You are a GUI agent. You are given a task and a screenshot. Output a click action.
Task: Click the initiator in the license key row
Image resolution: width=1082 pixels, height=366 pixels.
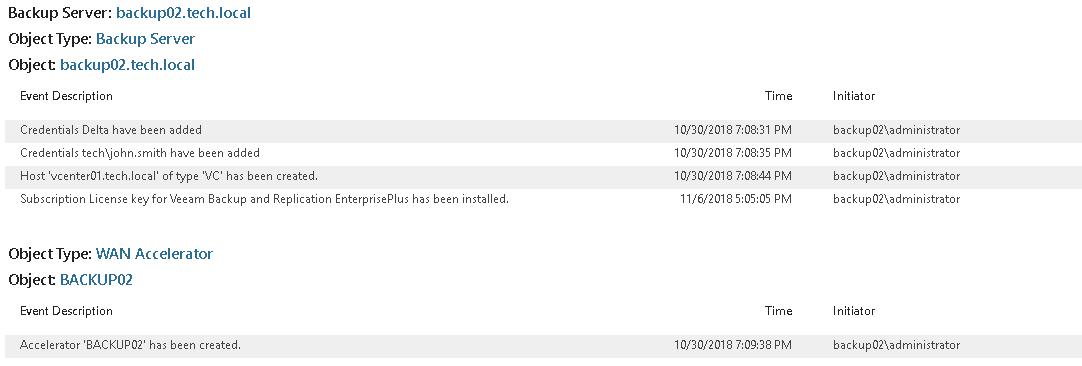896,199
